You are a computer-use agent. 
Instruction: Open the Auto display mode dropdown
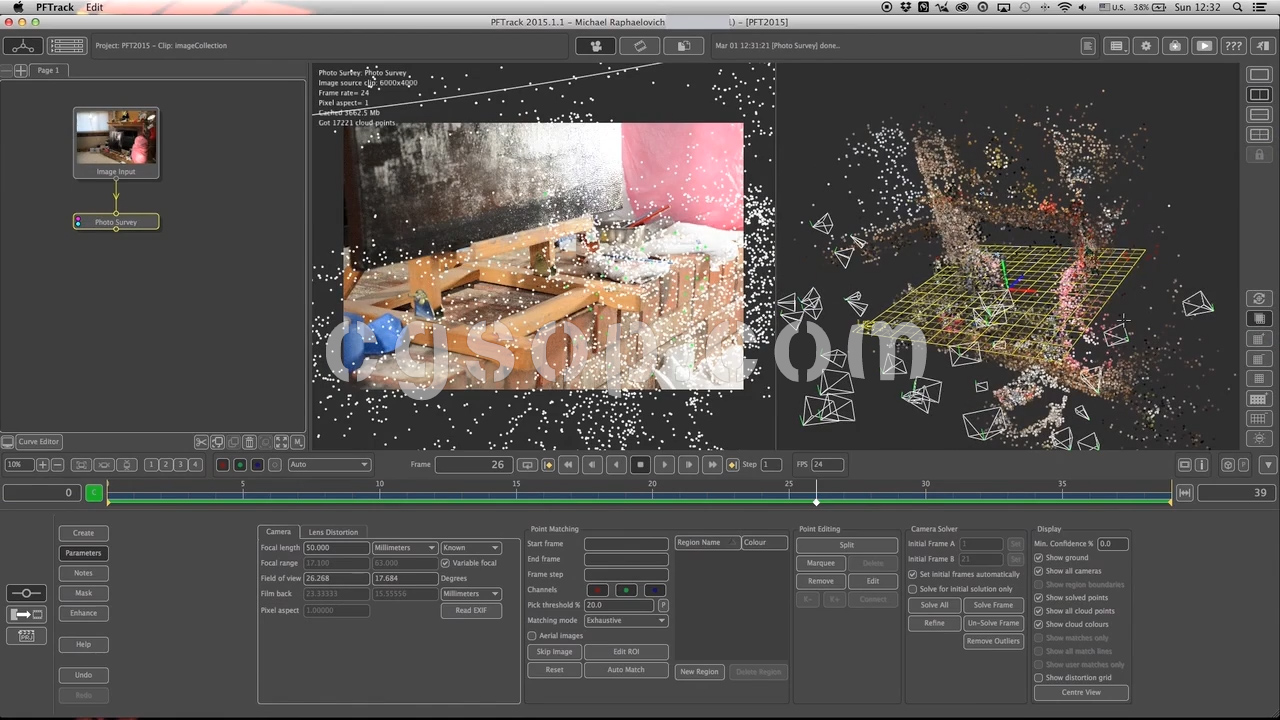click(329, 465)
